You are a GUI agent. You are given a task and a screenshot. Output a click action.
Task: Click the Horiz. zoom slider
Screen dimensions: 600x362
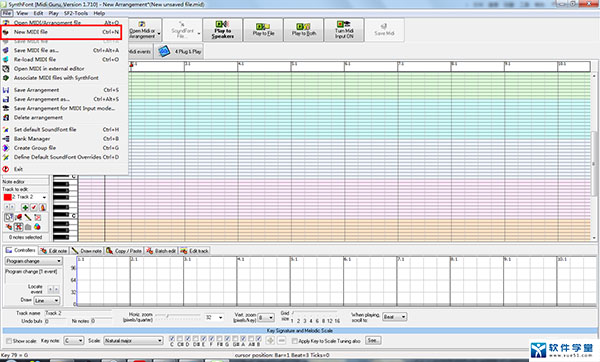tap(178, 316)
